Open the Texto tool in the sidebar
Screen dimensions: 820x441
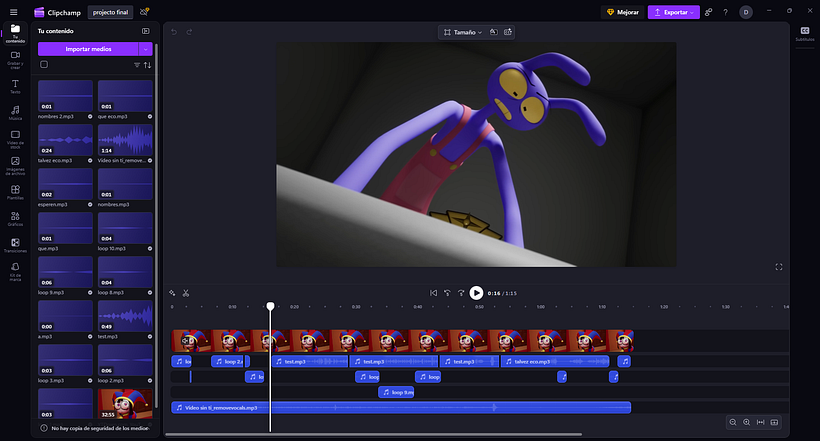pos(15,85)
